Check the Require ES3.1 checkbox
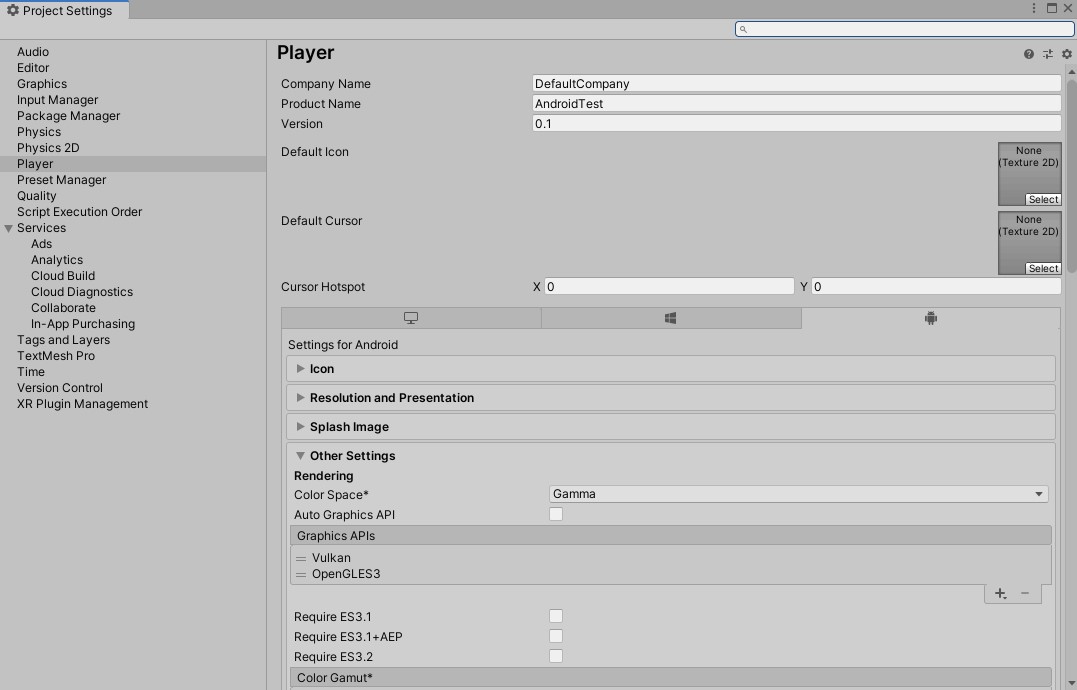 point(556,616)
